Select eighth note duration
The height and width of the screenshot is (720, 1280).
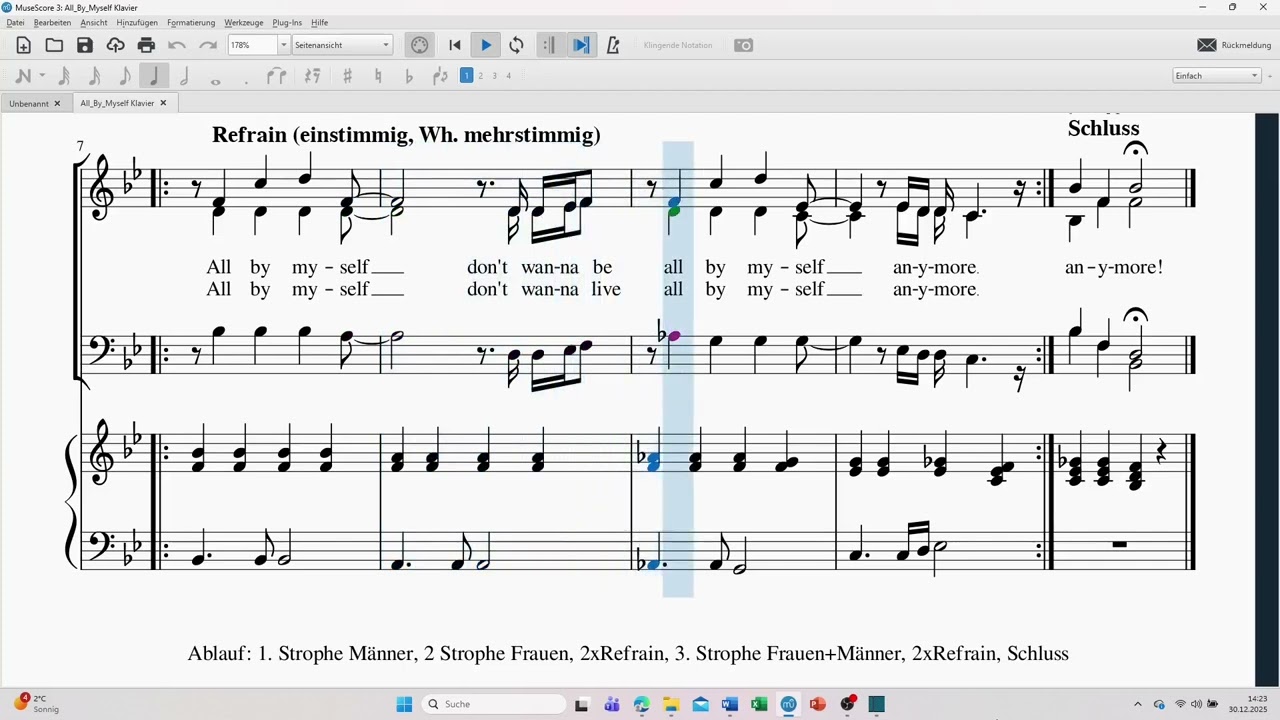[124, 76]
